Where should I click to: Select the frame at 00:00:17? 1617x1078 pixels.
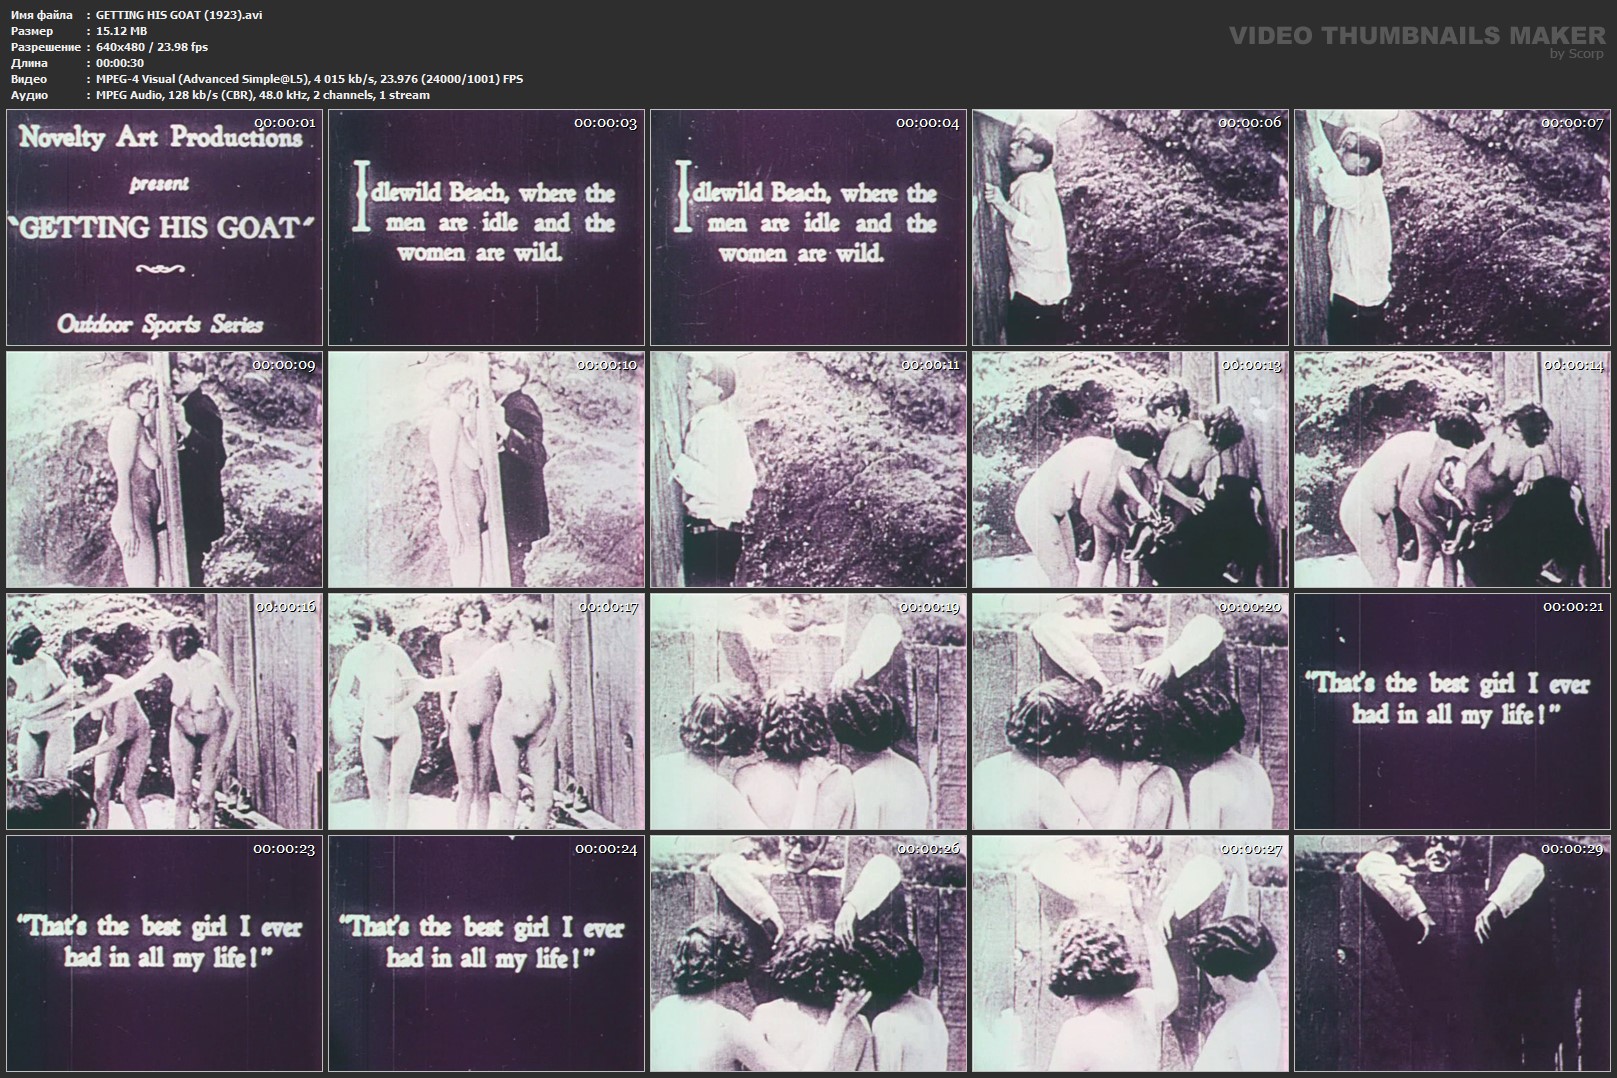[x=486, y=712]
